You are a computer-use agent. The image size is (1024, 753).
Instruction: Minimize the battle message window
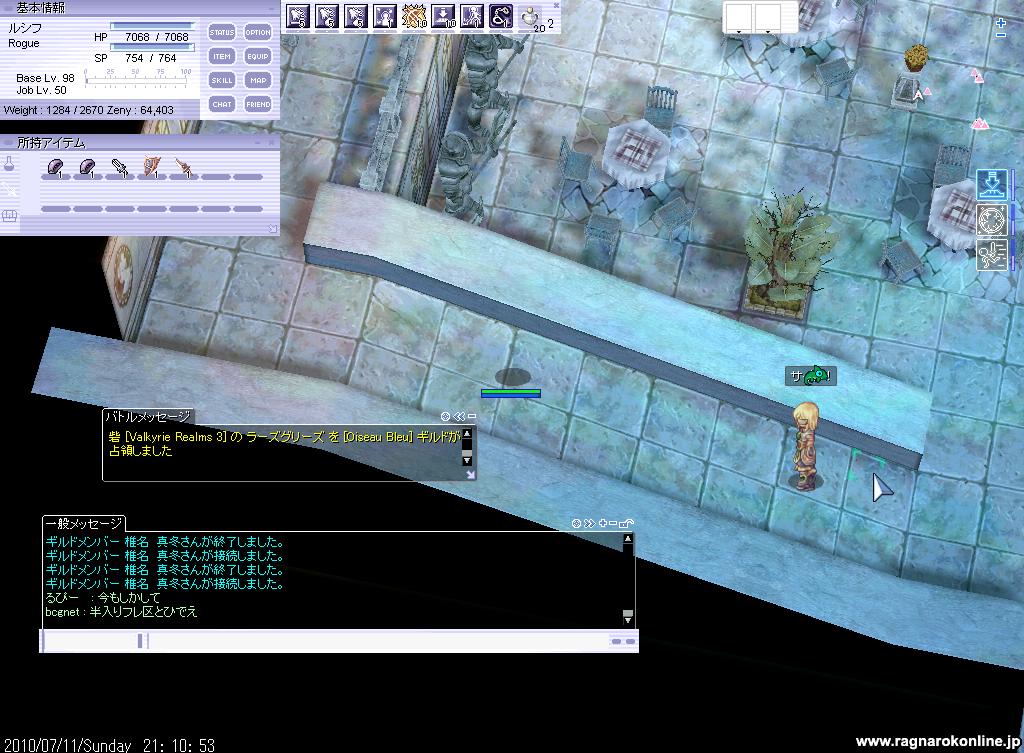472,416
